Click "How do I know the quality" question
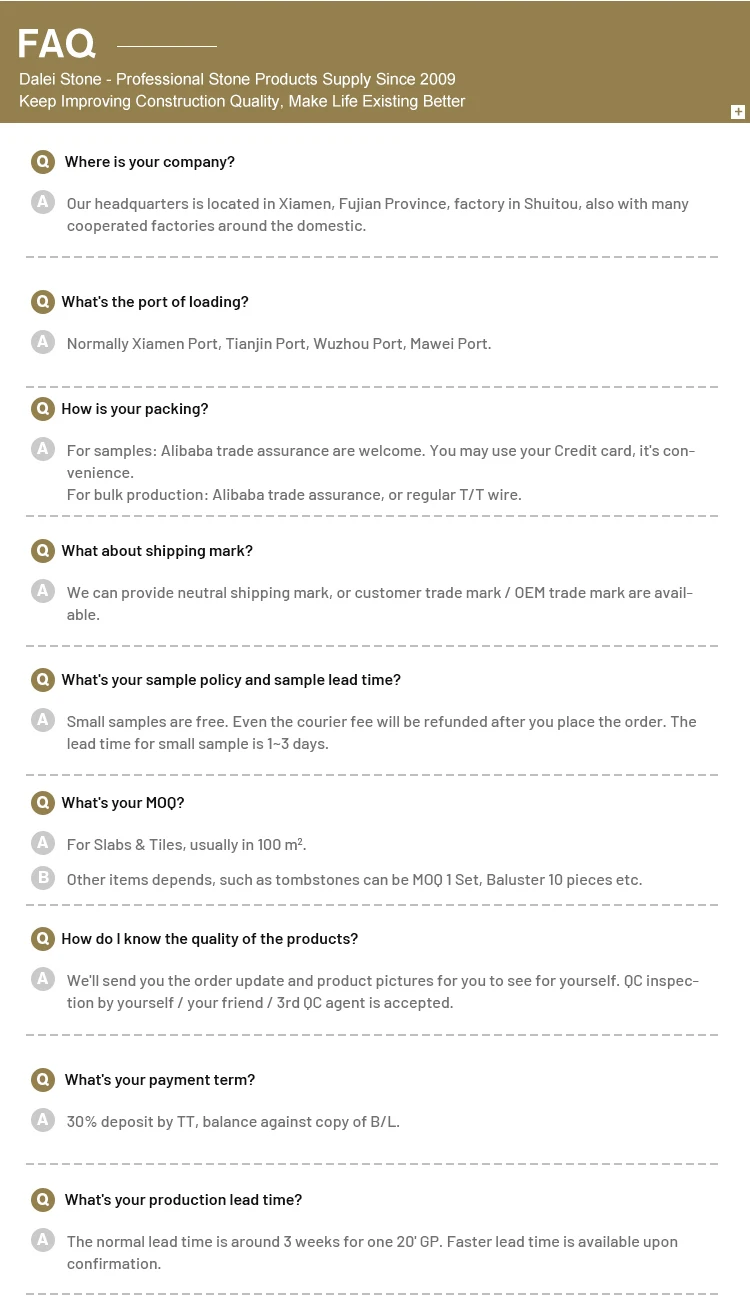Viewport: 750px width, 1298px height. click(x=210, y=939)
